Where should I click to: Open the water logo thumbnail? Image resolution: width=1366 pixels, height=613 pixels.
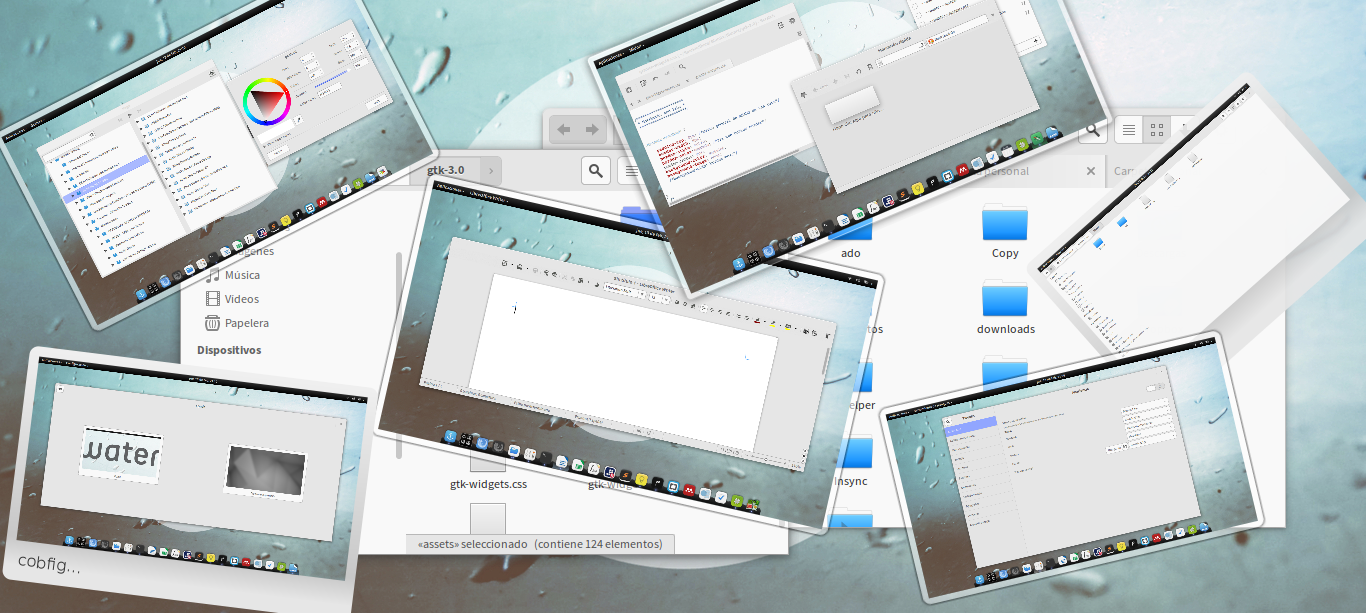point(121,454)
